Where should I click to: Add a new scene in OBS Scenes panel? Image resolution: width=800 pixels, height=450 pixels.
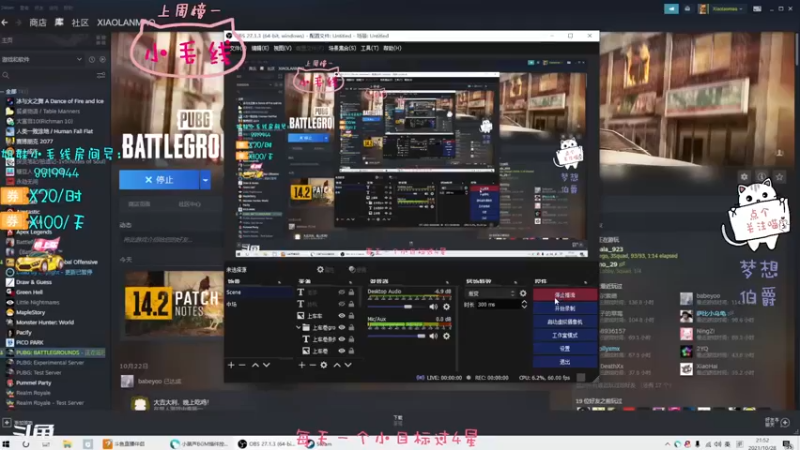pos(231,365)
